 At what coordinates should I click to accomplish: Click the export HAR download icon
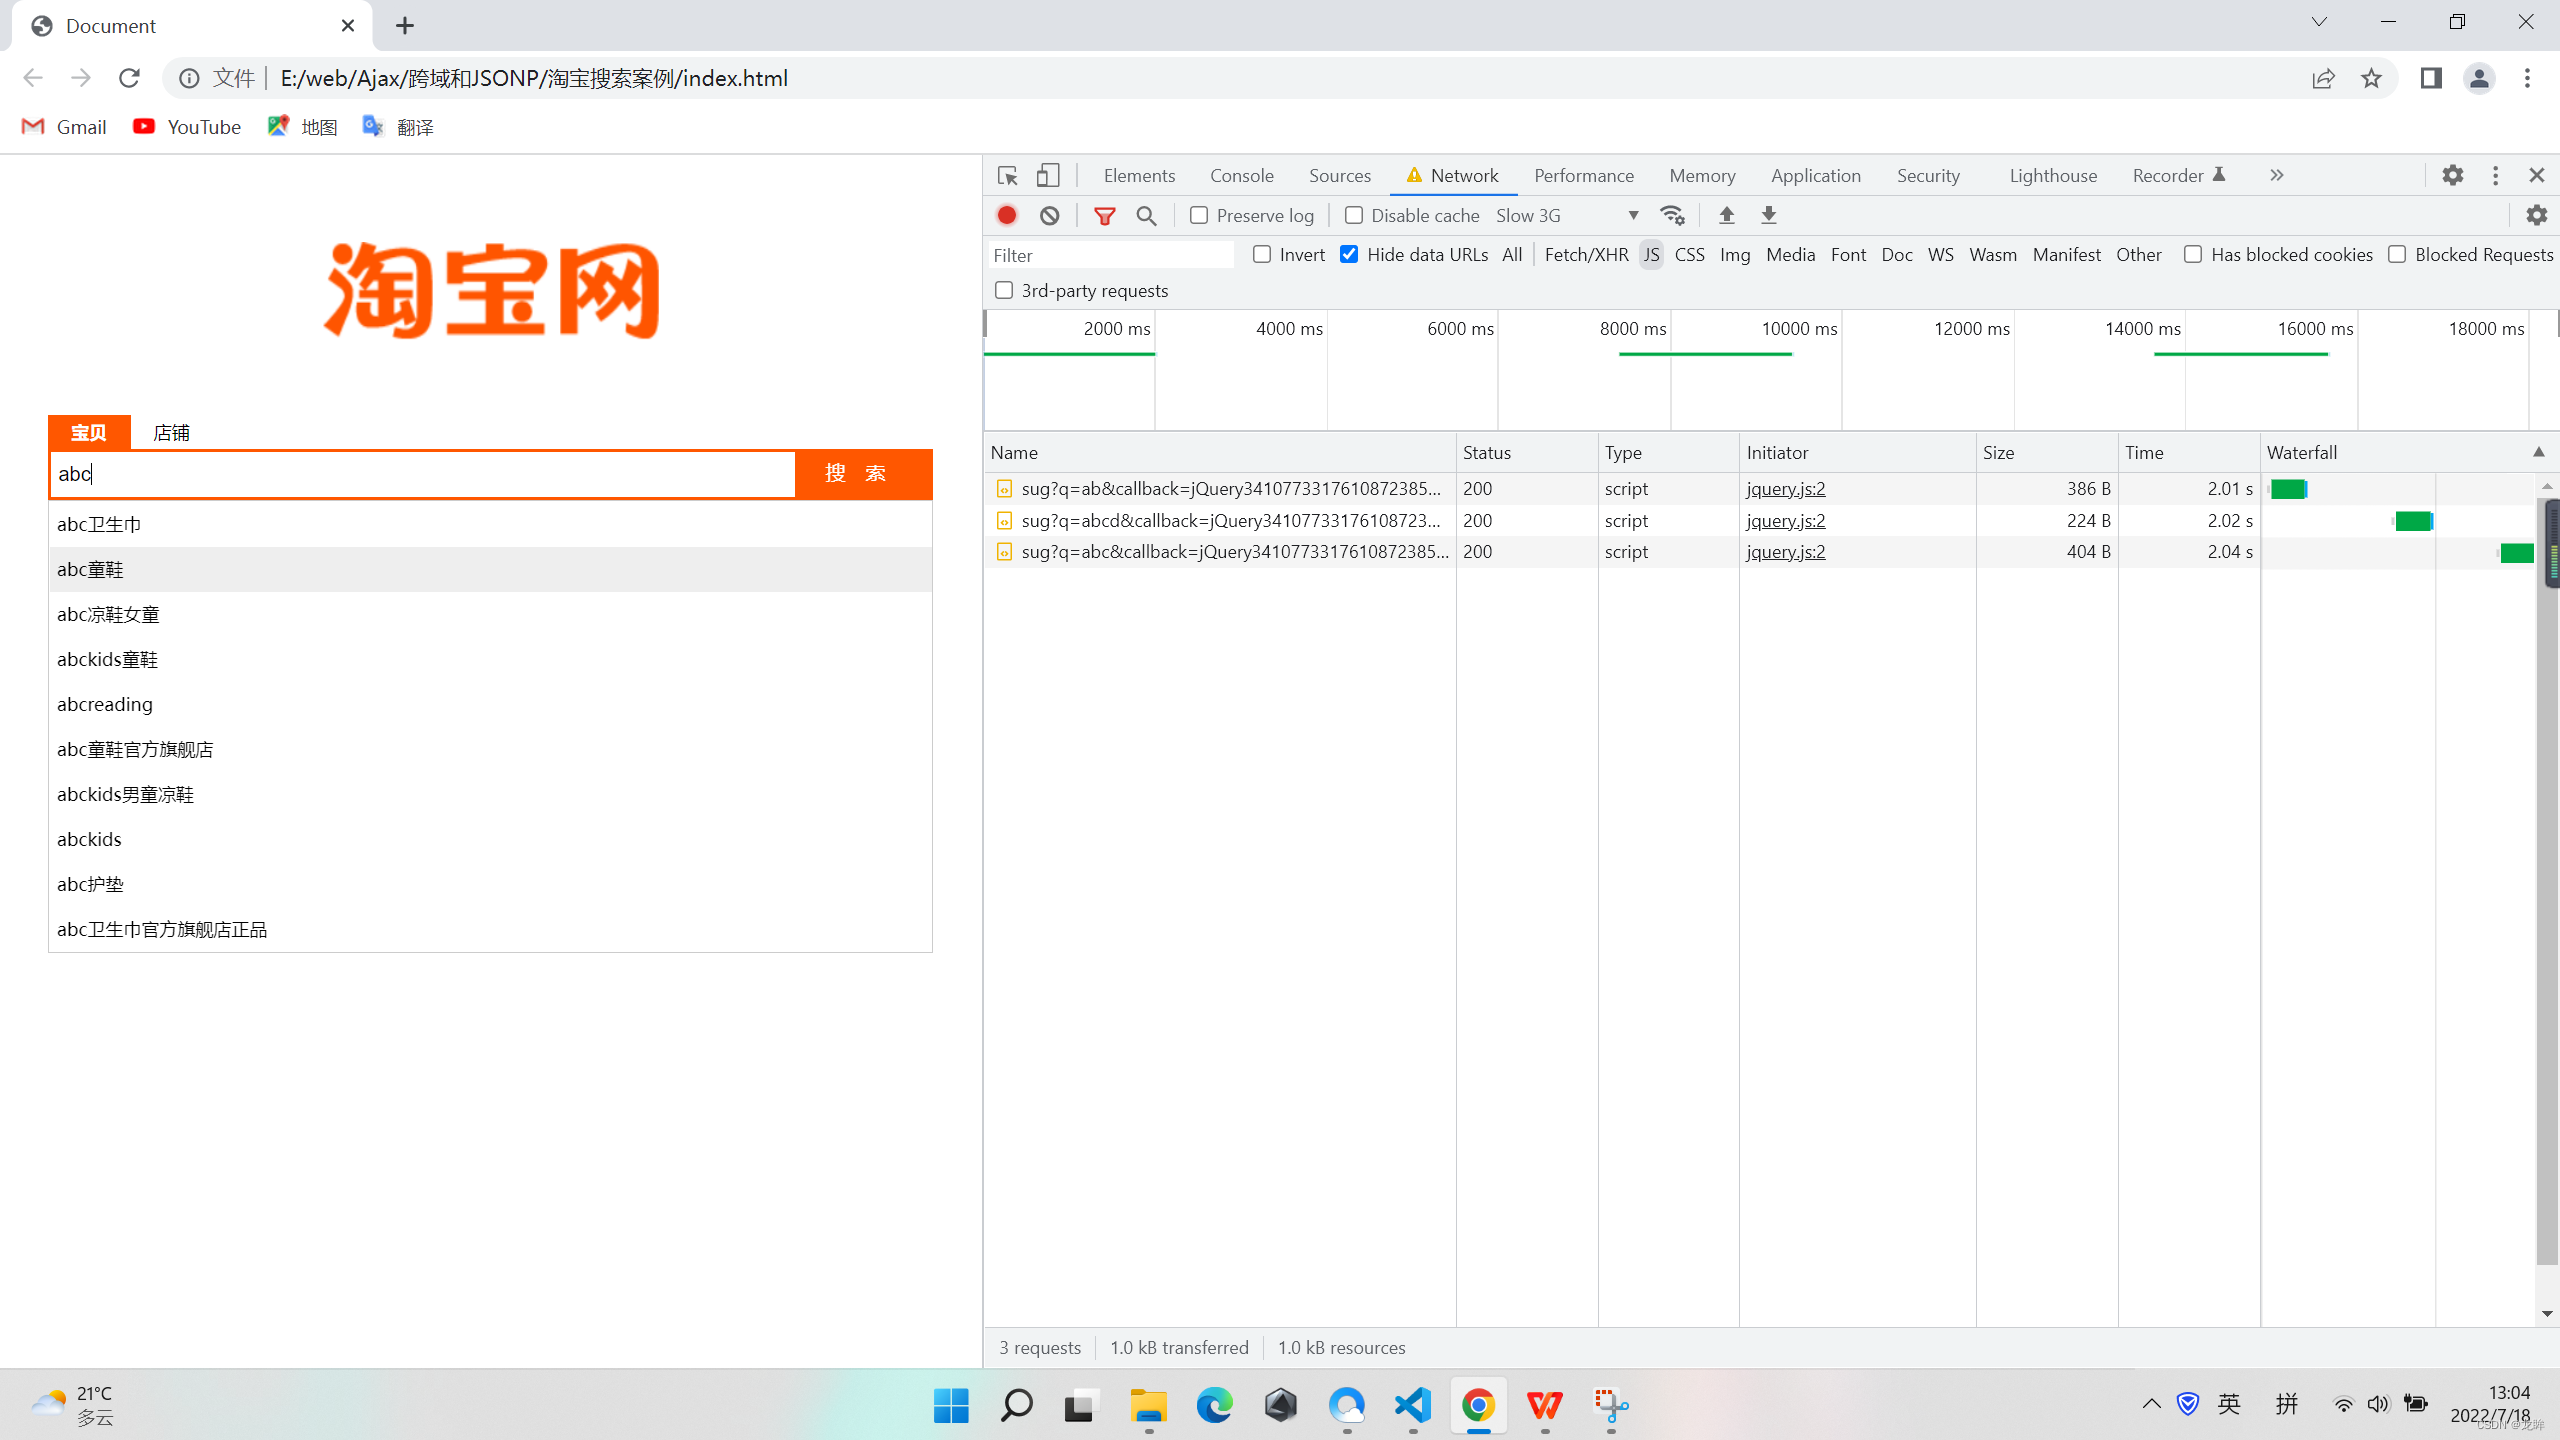[x=1768, y=215]
